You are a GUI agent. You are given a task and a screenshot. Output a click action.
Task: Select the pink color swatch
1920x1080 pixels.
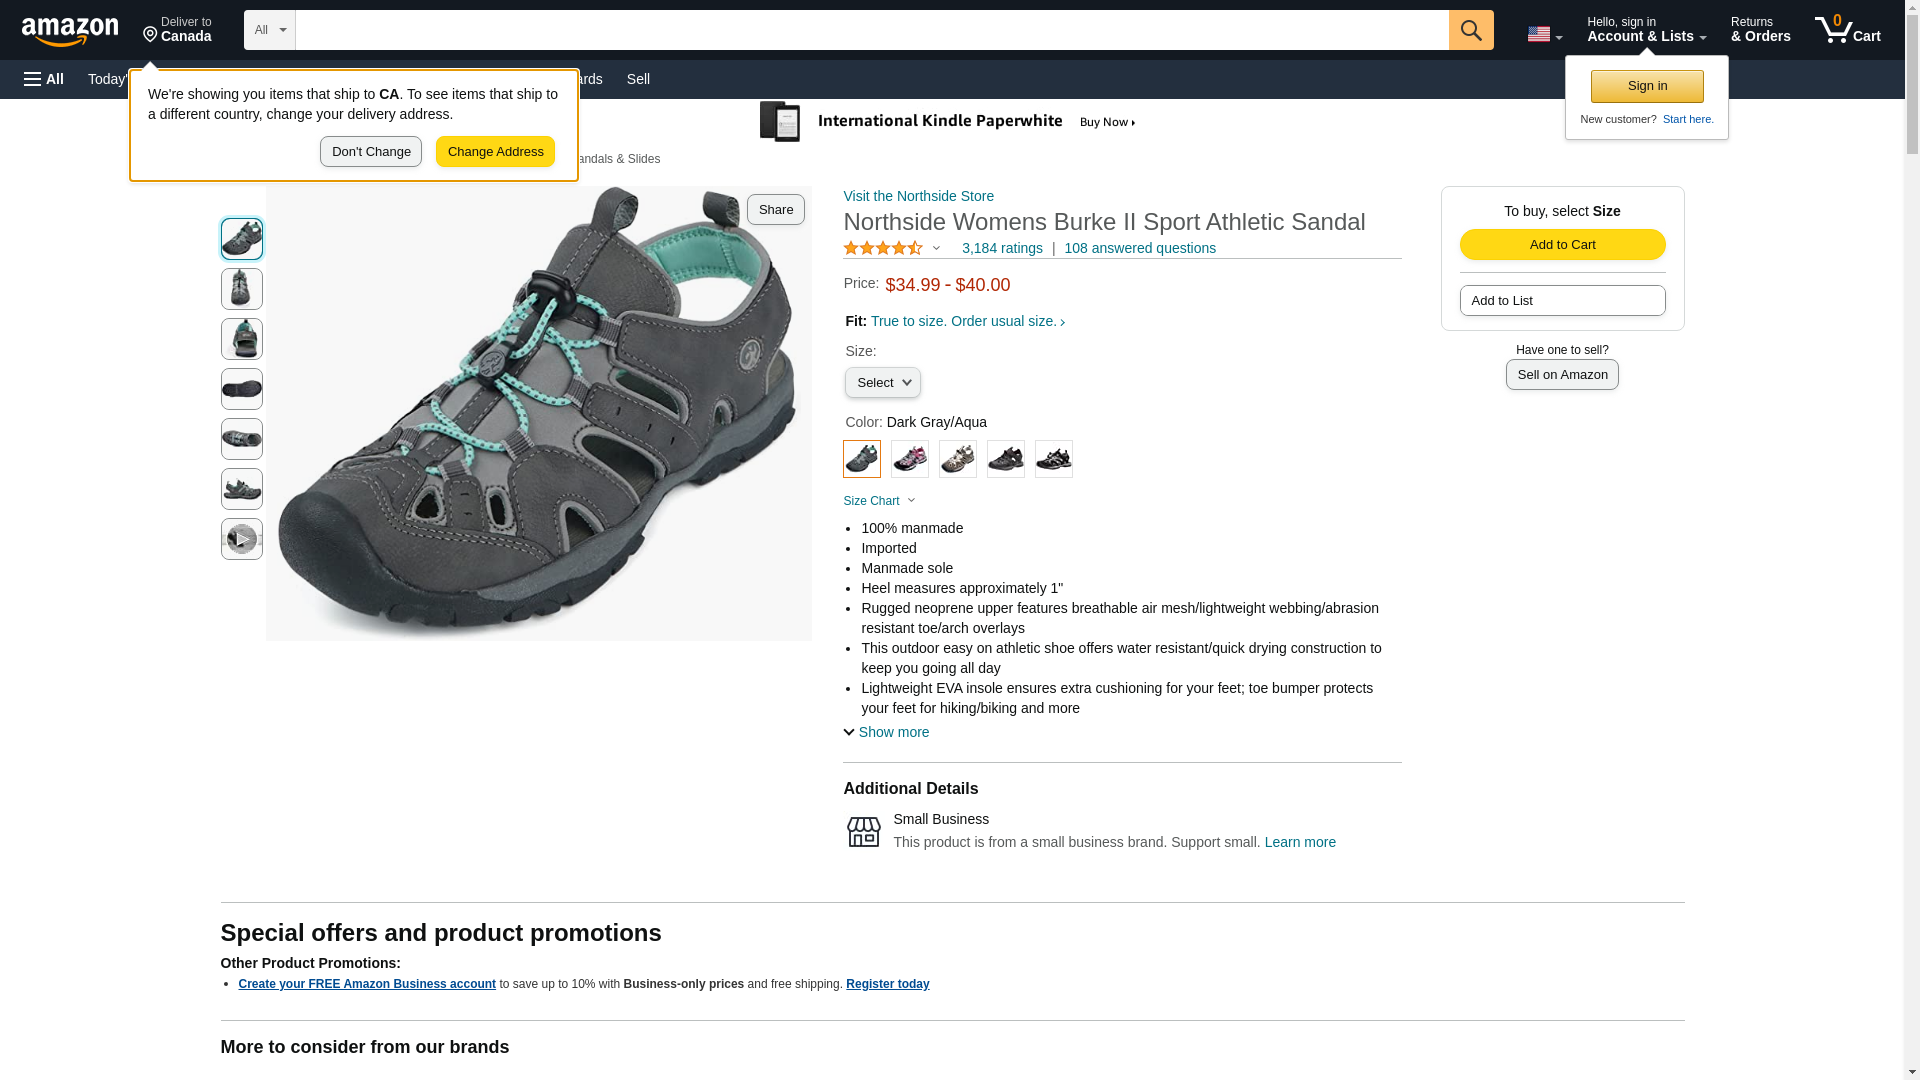click(x=909, y=459)
